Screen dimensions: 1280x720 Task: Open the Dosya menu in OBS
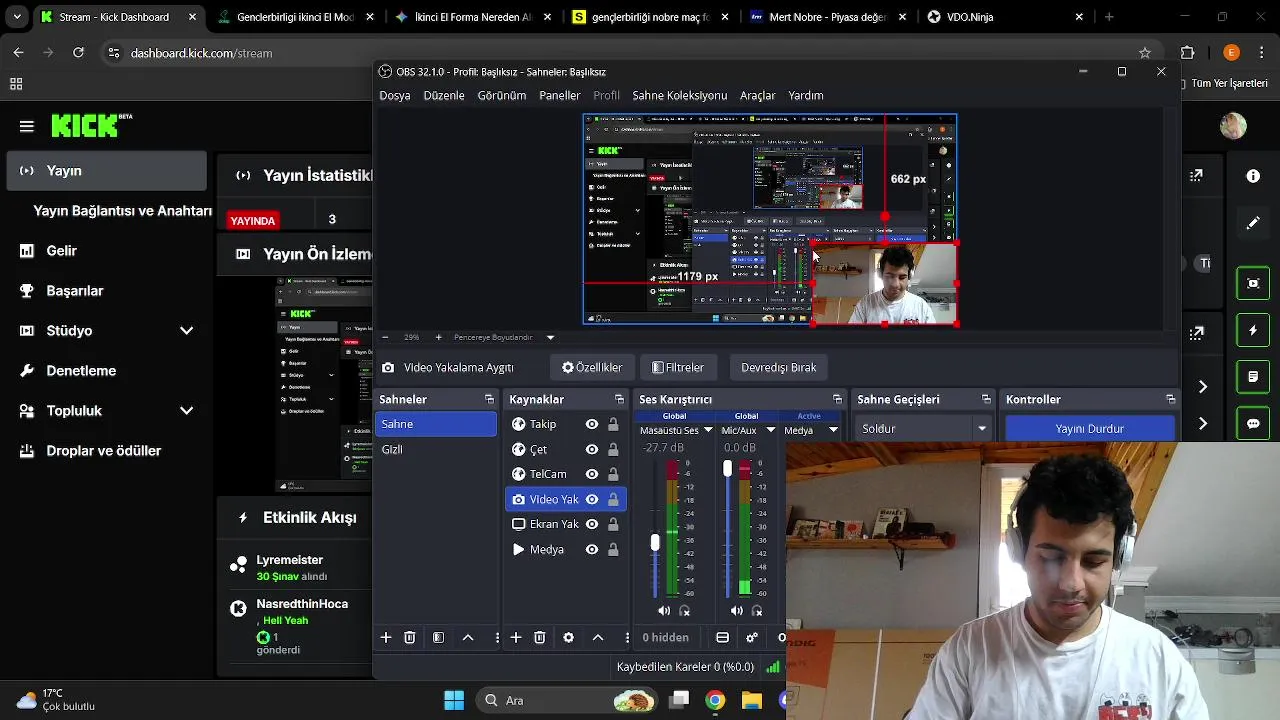point(395,95)
